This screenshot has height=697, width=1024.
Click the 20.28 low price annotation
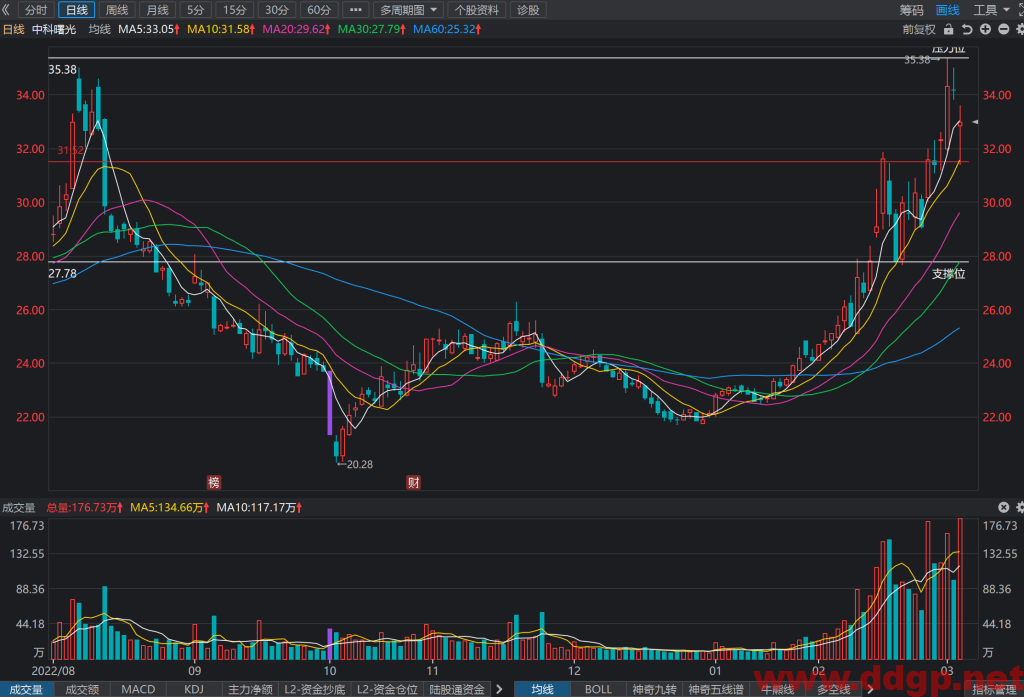[355, 464]
